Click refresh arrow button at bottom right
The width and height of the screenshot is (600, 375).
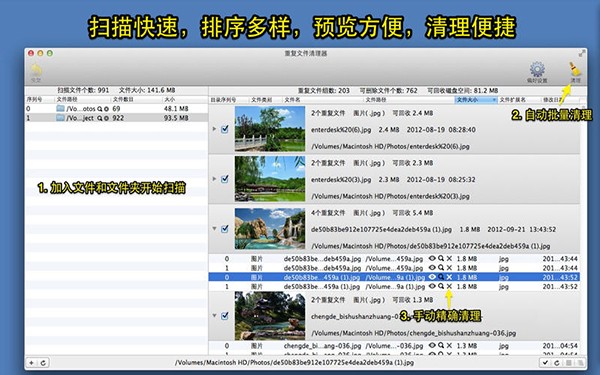(557, 362)
